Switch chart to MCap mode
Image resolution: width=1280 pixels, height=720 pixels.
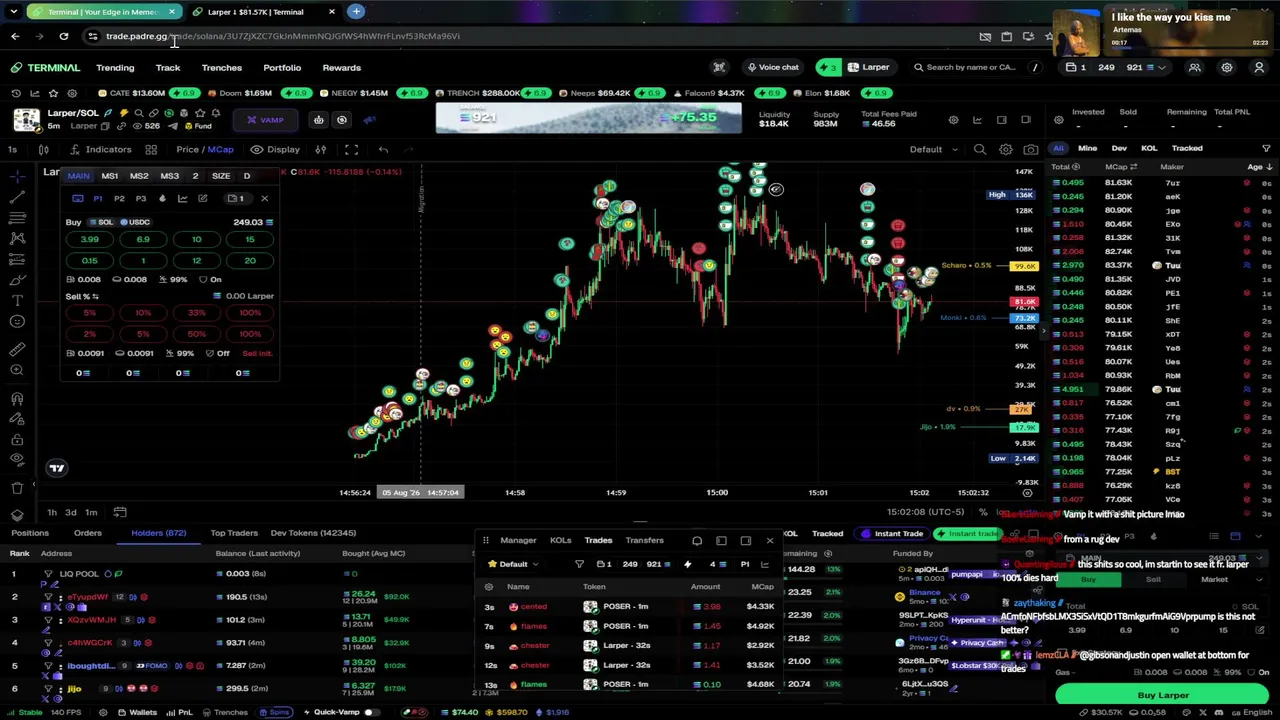220,149
